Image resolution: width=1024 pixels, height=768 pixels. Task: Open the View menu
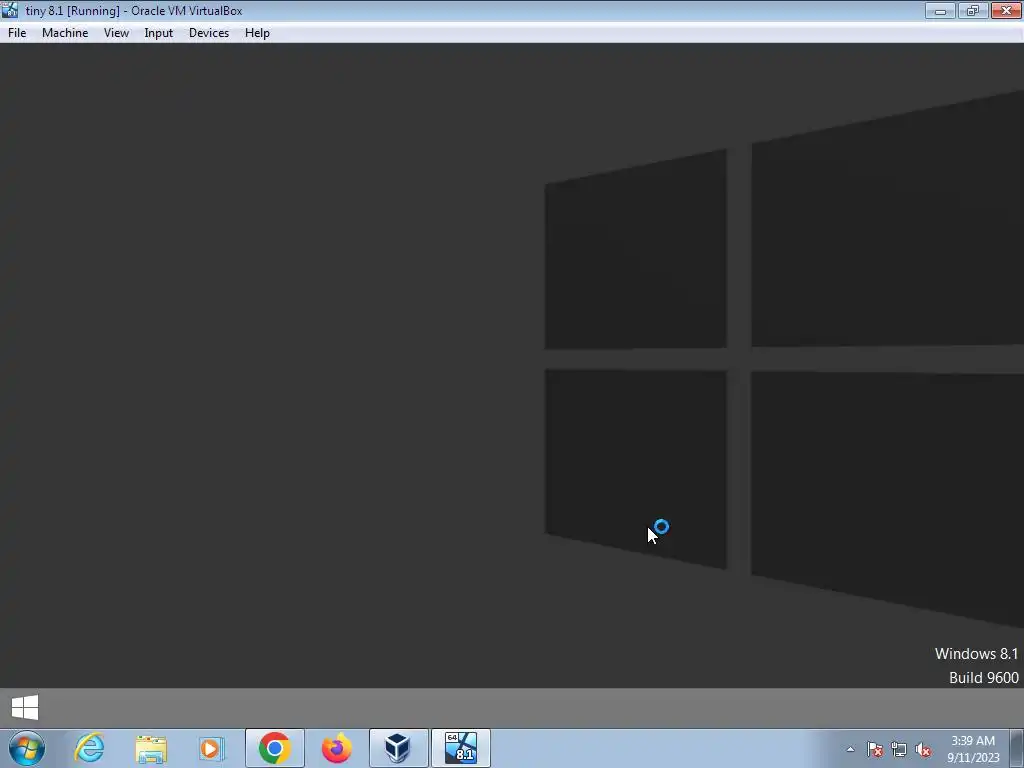pyautogui.click(x=116, y=33)
